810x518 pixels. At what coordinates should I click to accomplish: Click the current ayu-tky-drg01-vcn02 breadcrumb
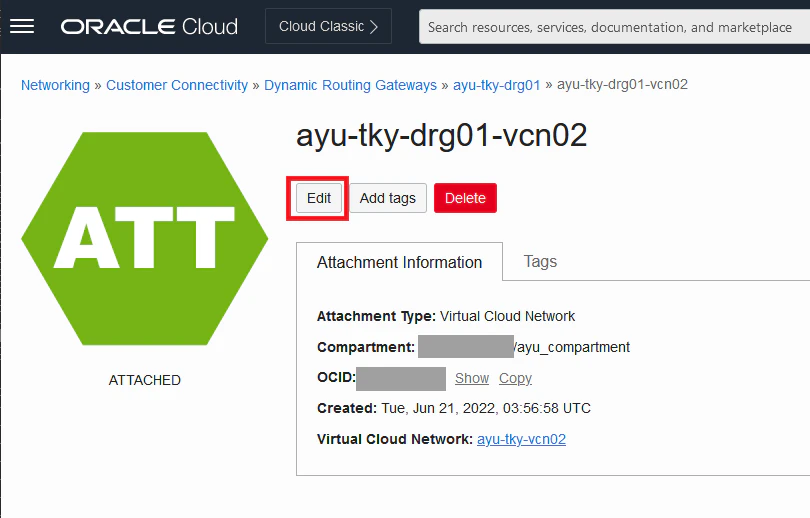point(622,85)
